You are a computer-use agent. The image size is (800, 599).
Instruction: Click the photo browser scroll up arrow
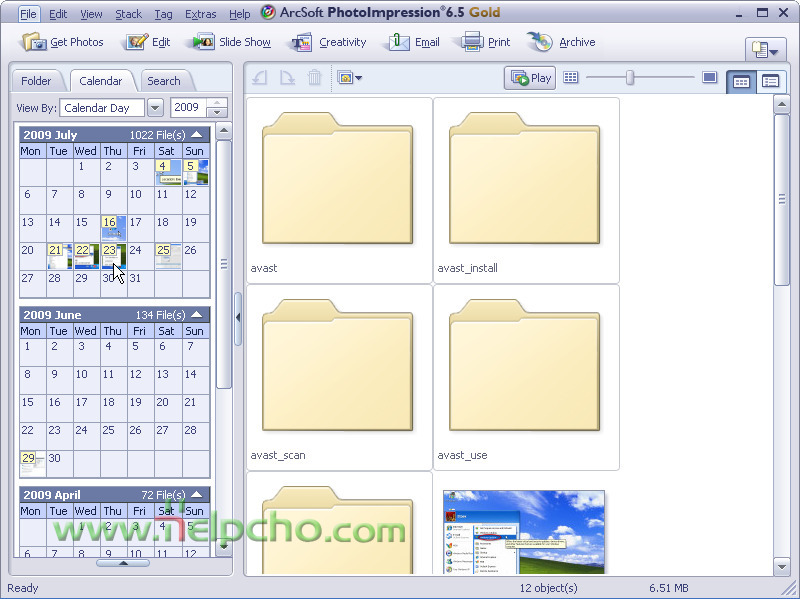[782, 105]
